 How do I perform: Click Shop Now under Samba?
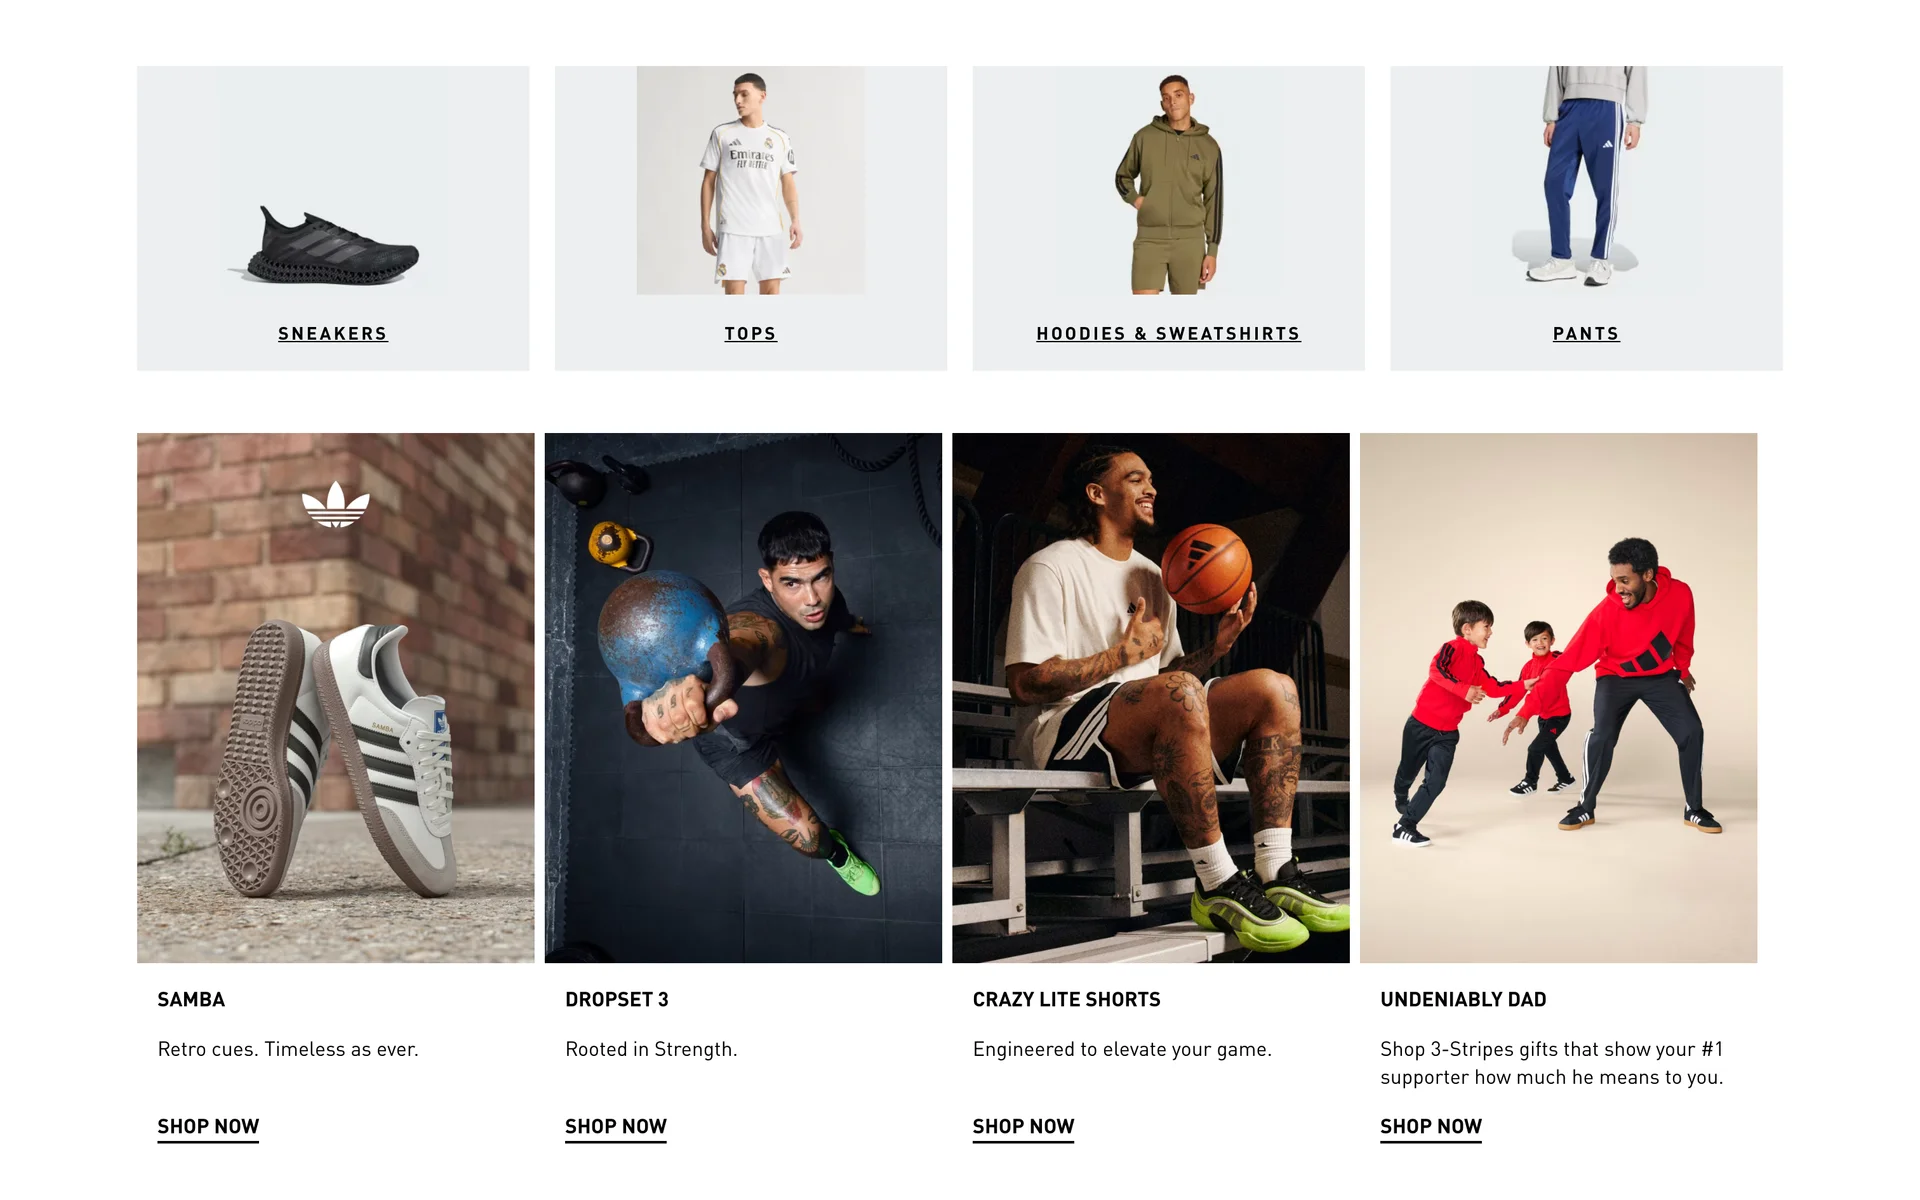[x=208, y=1127]
